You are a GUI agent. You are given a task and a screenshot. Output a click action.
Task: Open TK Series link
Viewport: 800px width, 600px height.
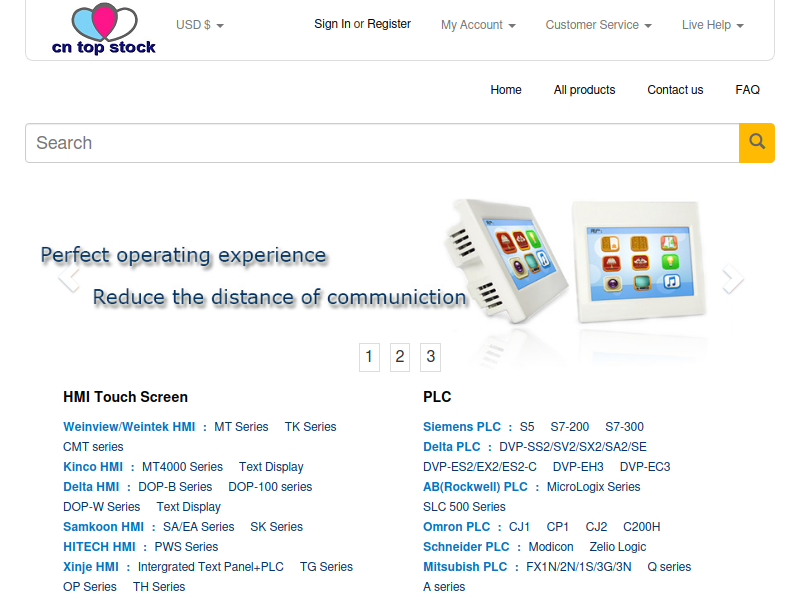pyautogui.click(x=310, y=427)
